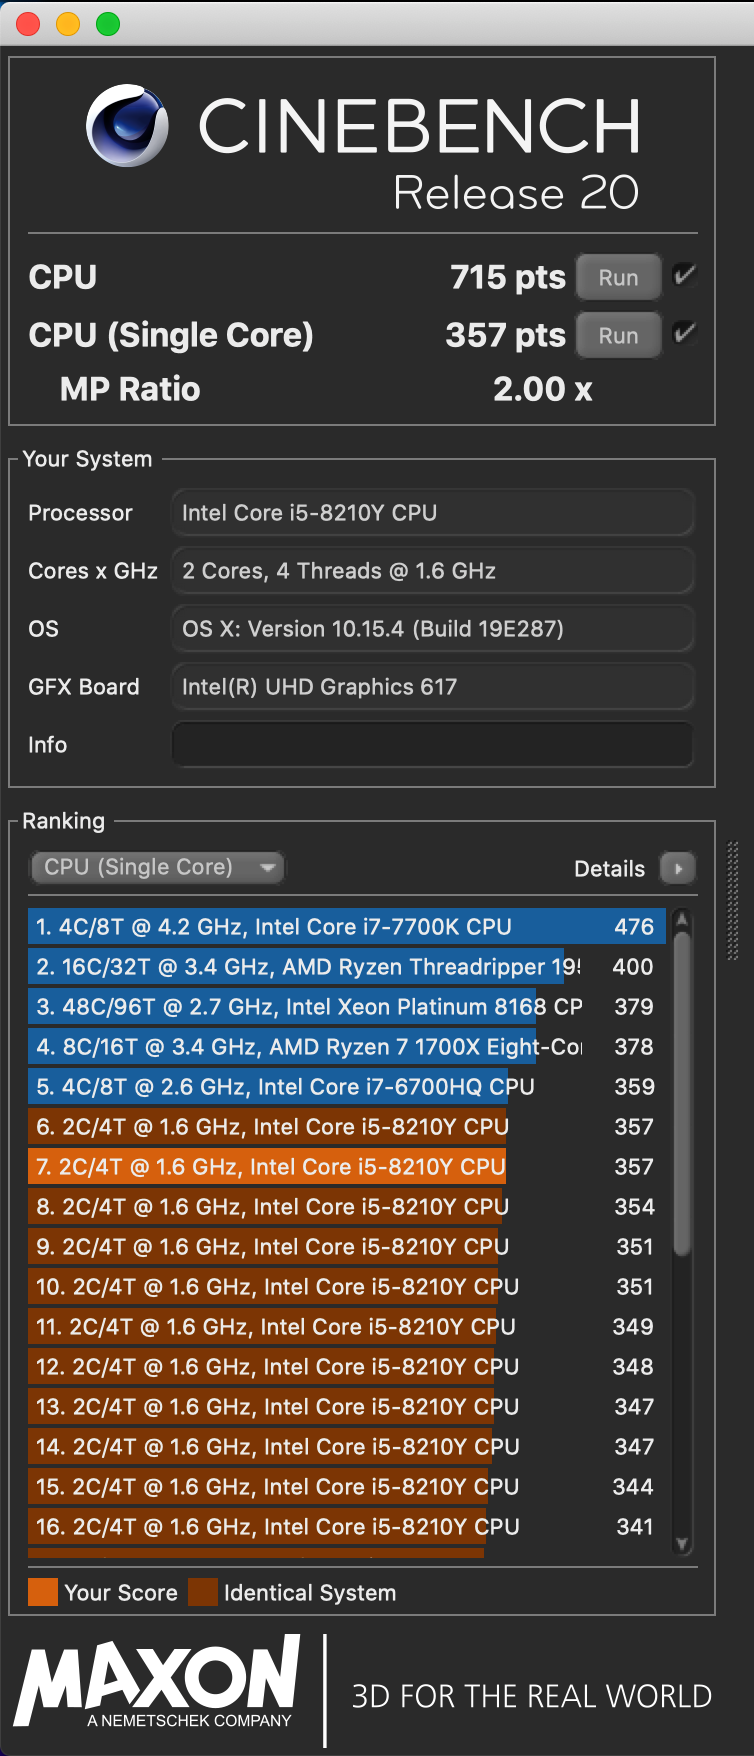Run the CPU (Single Core) benchmark
This screenshot has width=754, height=1756.
[x=618, y=335]
